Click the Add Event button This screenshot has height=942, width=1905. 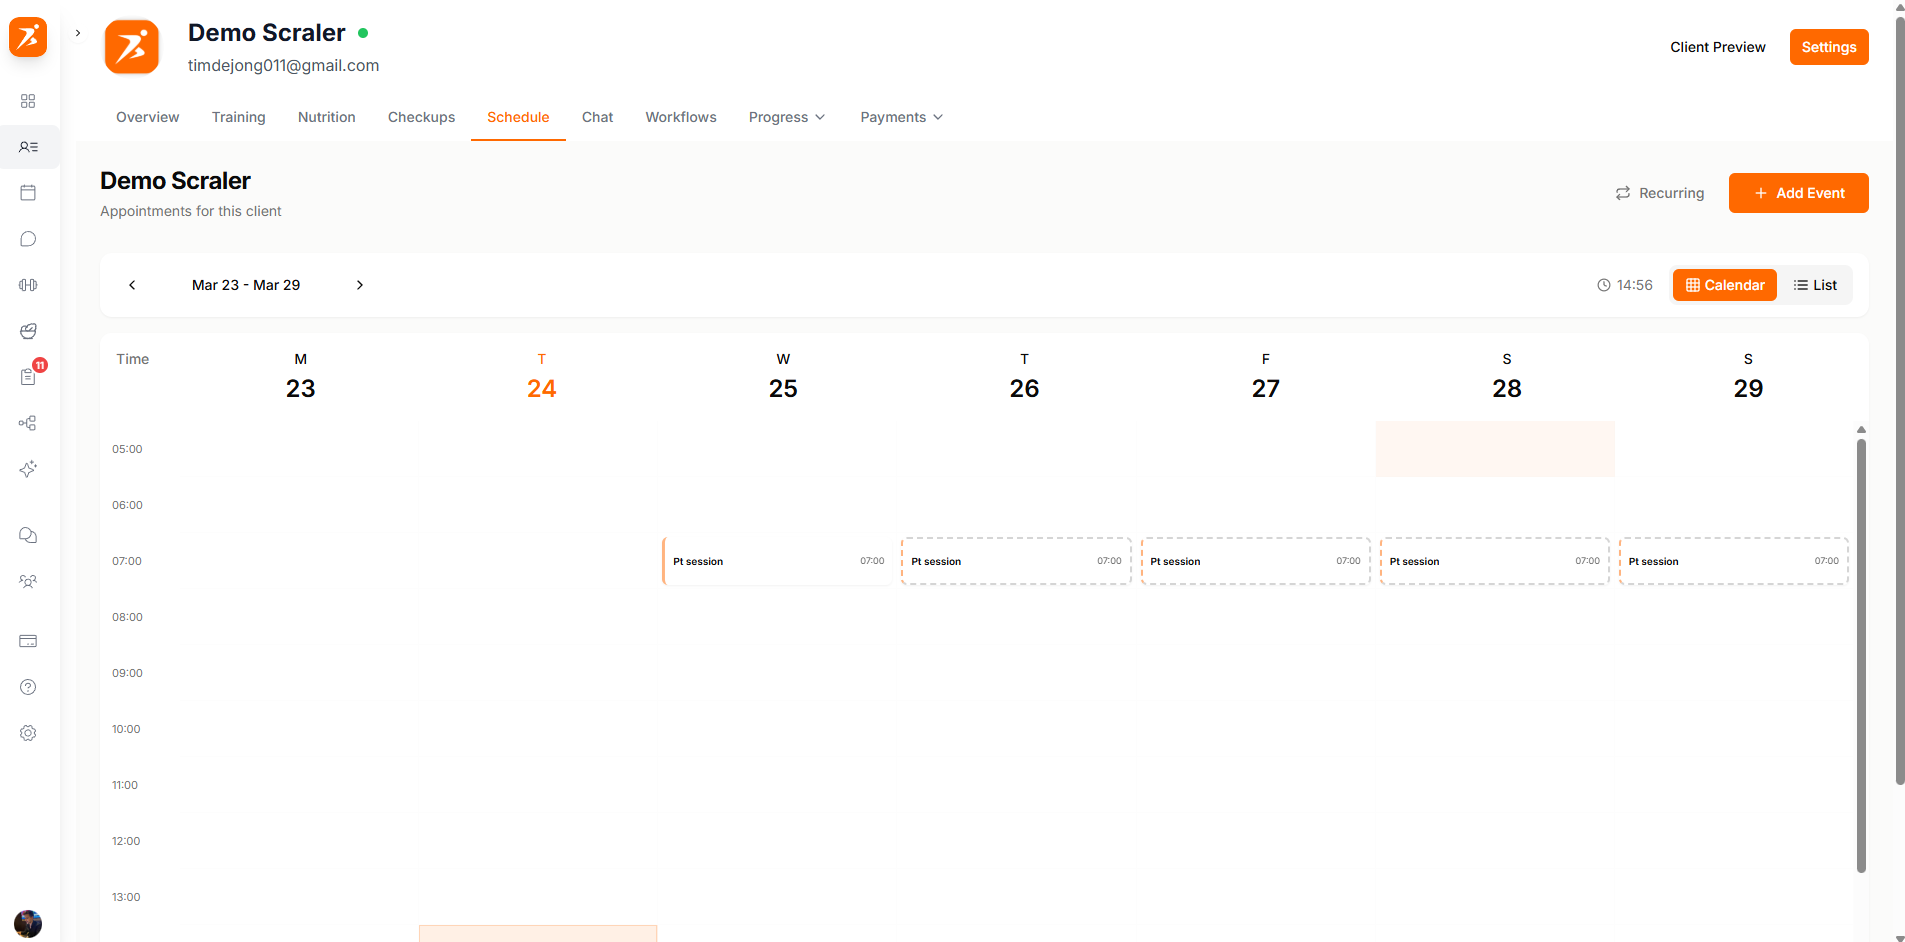(x=1798, y=193)
